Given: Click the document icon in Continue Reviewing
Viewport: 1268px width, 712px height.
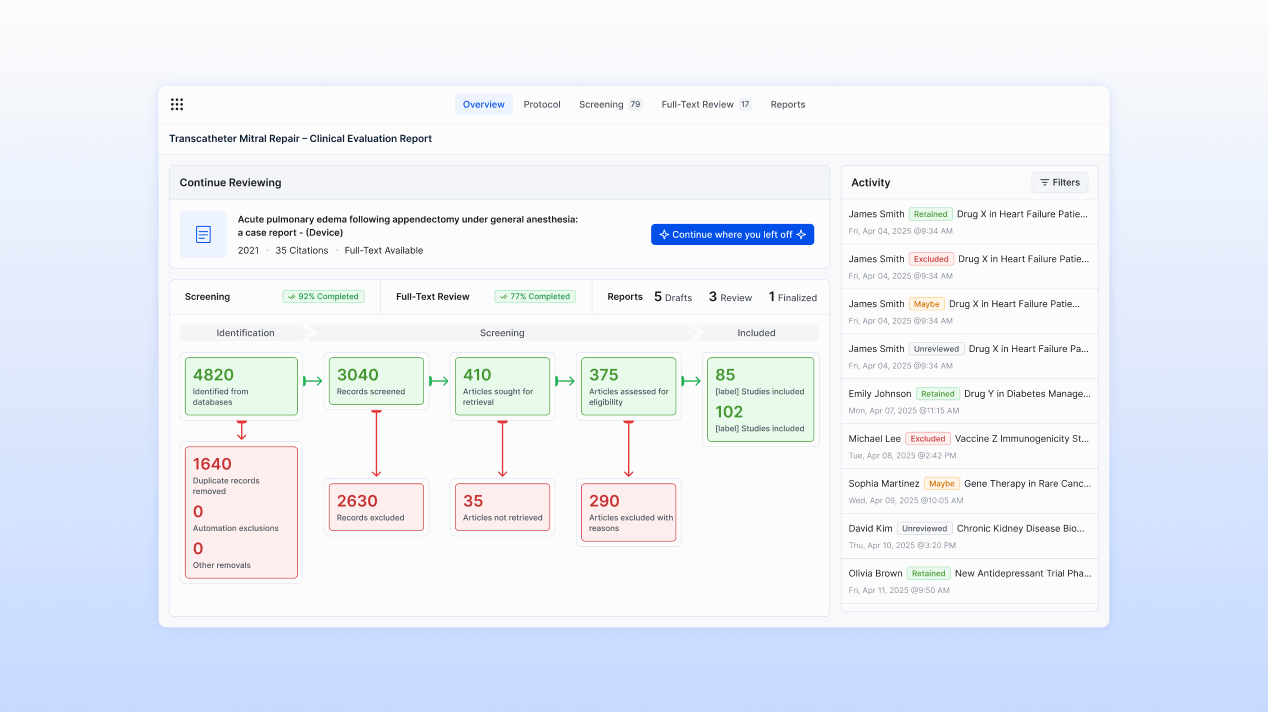Looking at the screenshot, I should click(204, 235).
